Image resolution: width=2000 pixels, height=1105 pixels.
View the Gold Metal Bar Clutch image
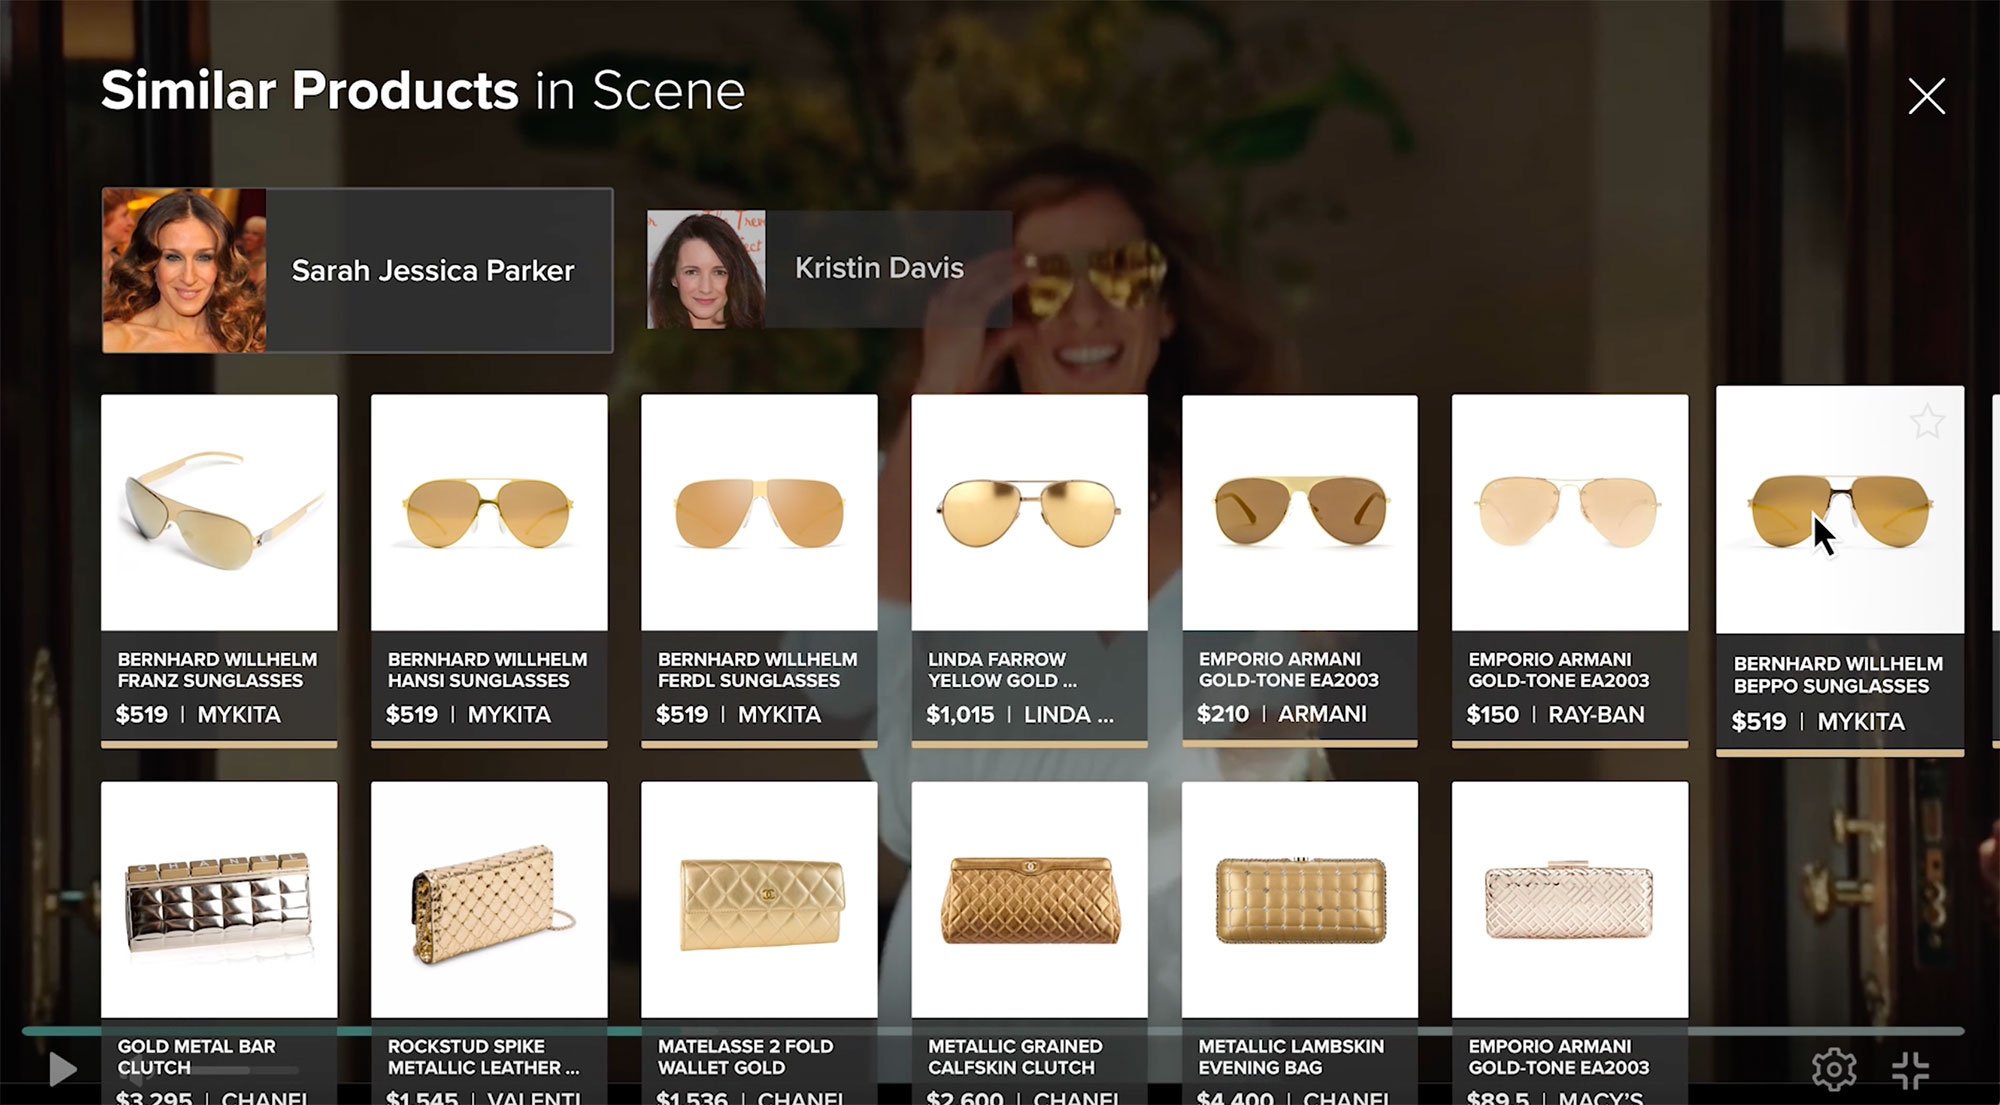point(219,900)
